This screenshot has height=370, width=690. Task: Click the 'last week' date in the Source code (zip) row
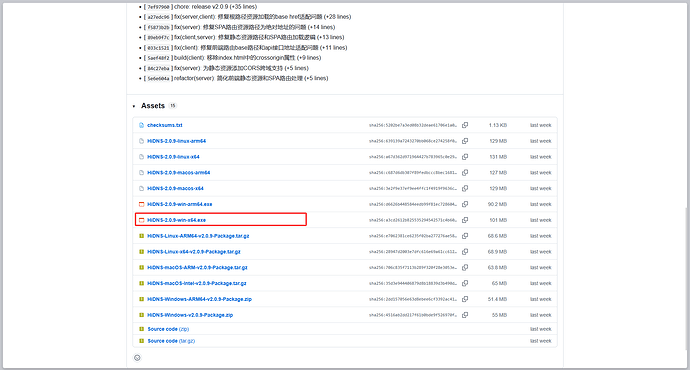tap(540, 329)
